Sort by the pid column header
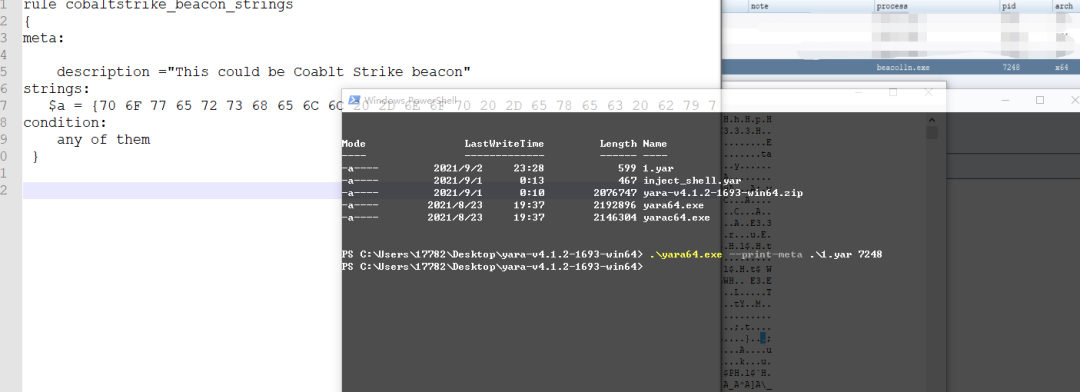This screenshot has width=1080, height=392. click(x=1026, y=6)
